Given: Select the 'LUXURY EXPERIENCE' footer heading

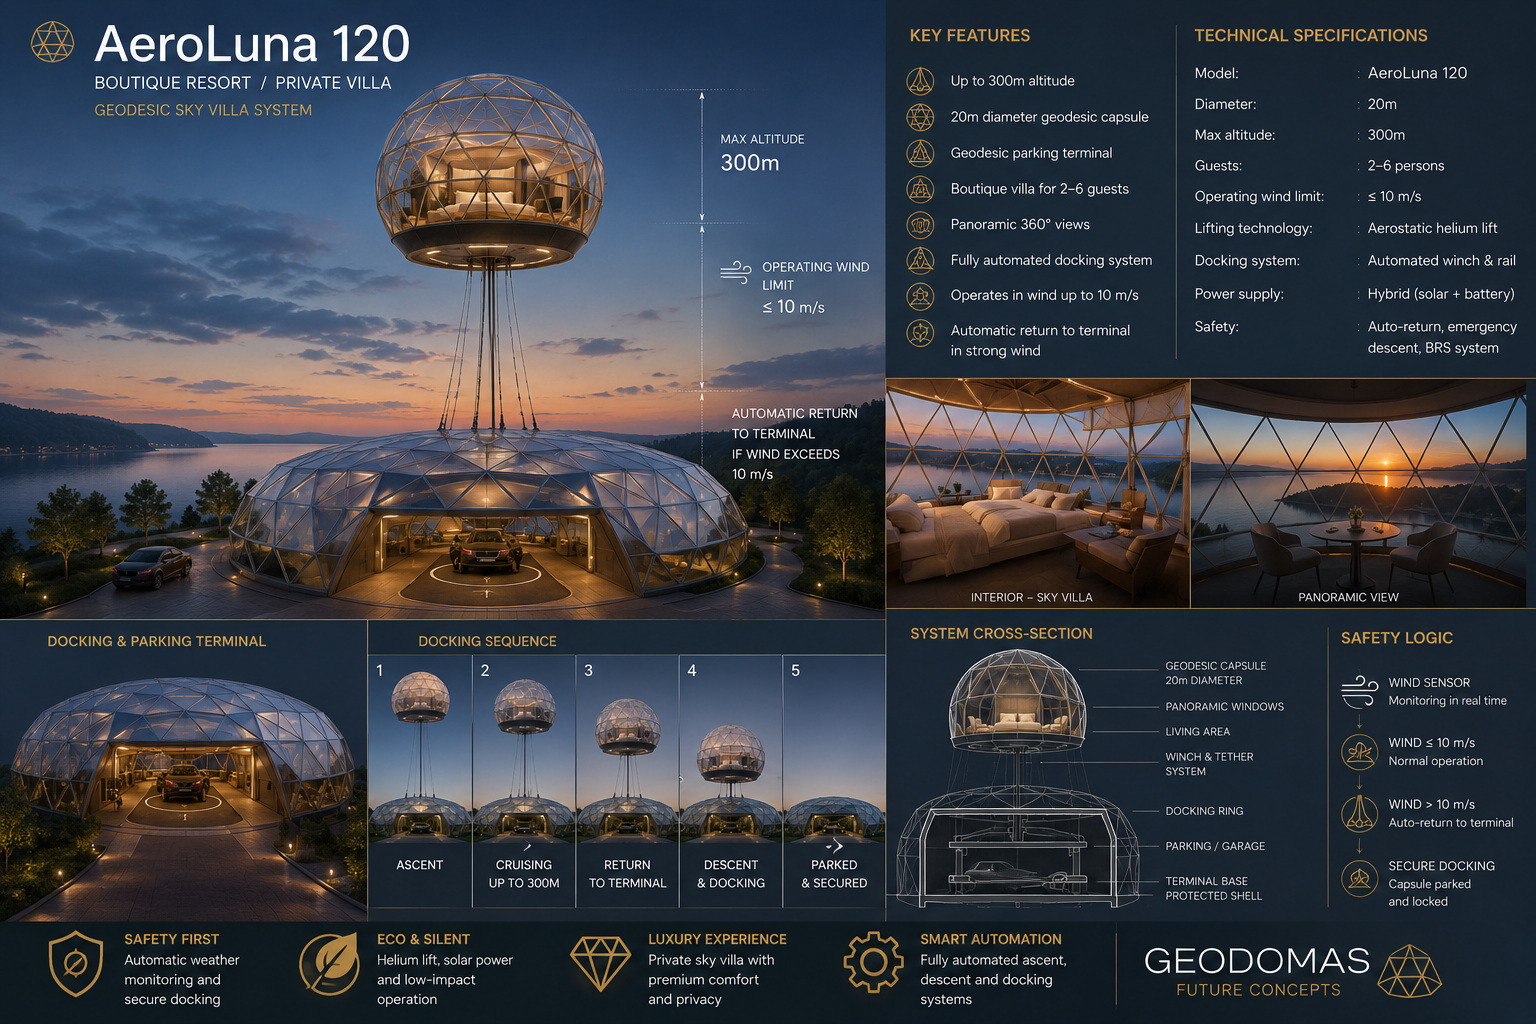Looking at the screenshot, I should point(717,939).
